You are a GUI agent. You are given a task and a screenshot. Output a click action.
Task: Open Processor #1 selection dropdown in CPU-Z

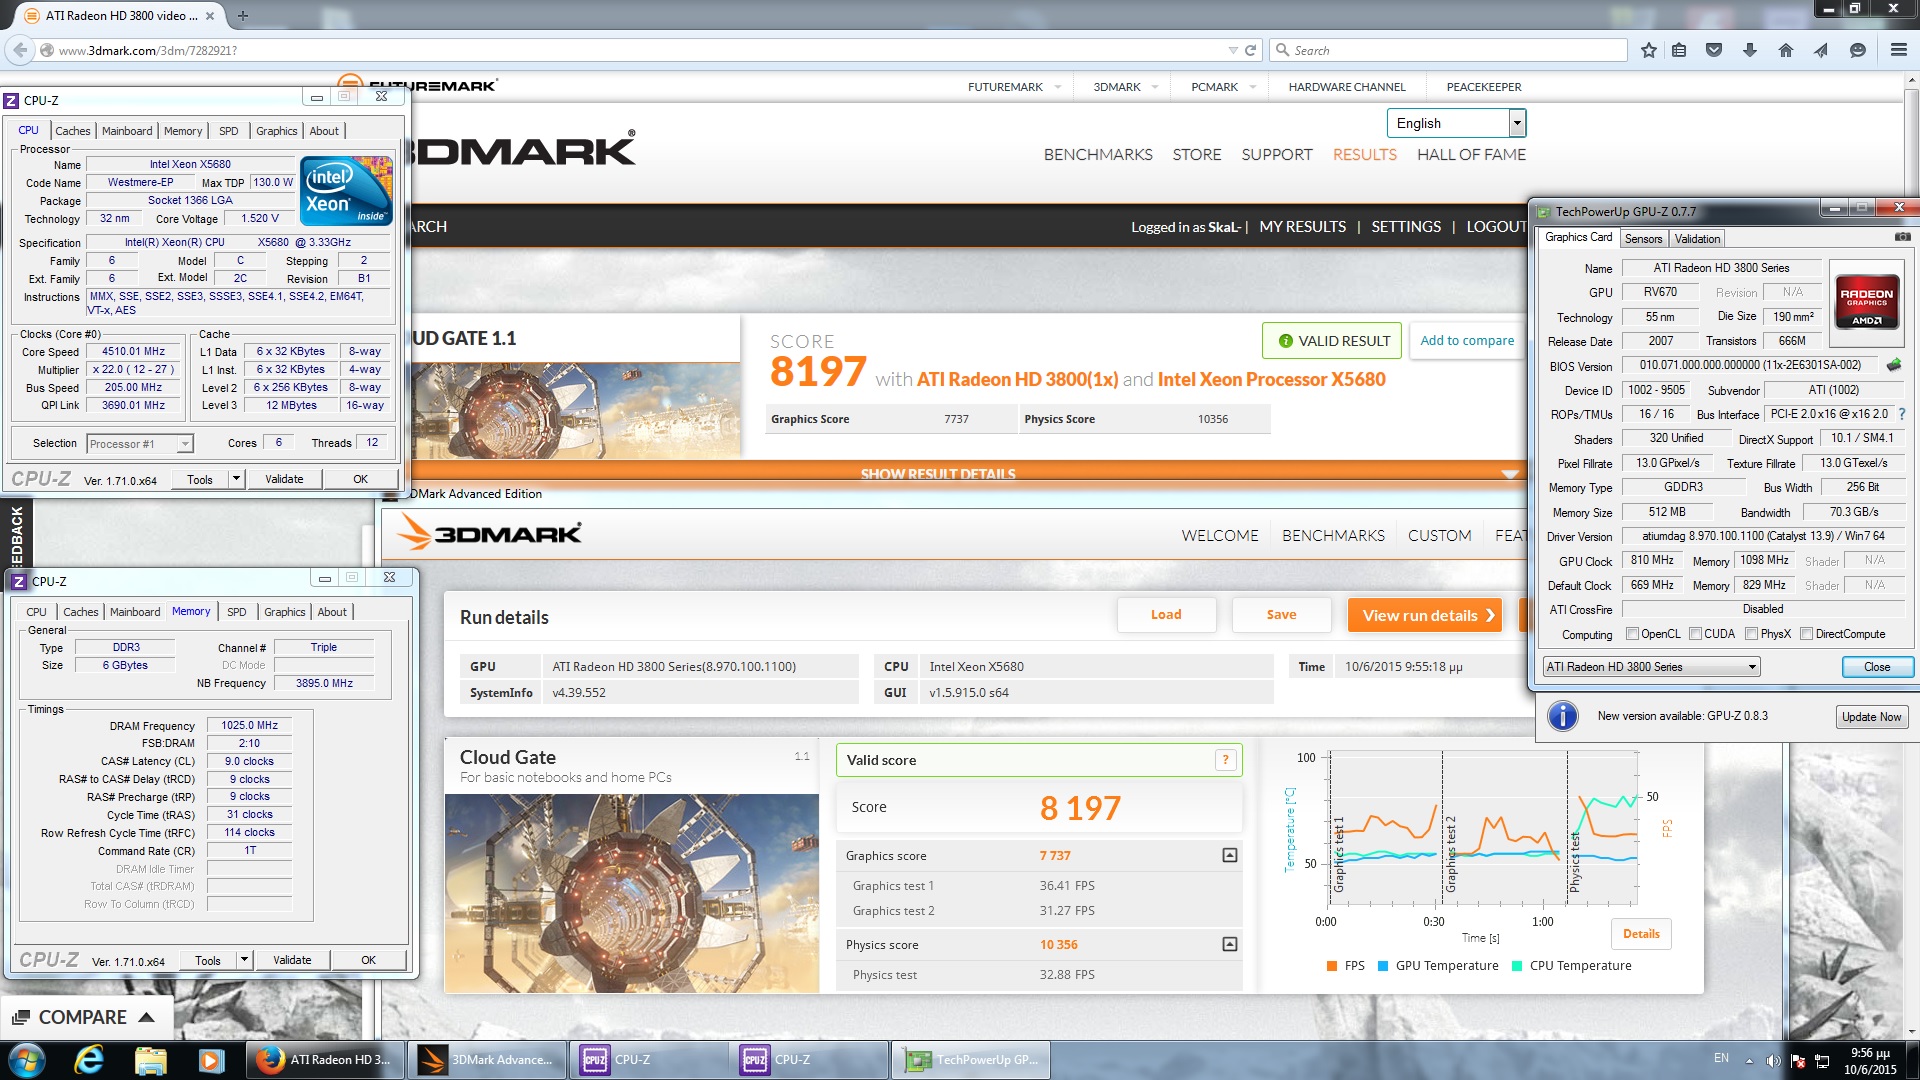tap(139, 444)
